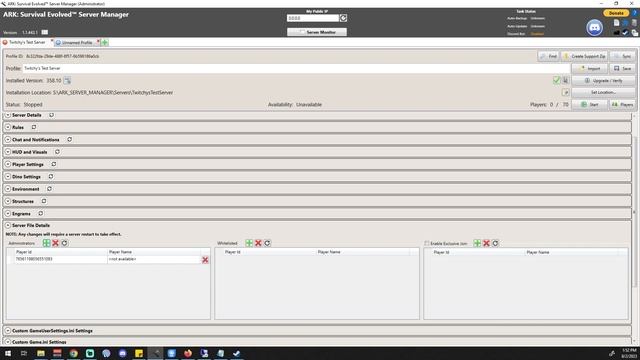The width and height of the screenshot is (640, 360).
Task: Expand the Player Settings section
Action: (x=8, y=164)
